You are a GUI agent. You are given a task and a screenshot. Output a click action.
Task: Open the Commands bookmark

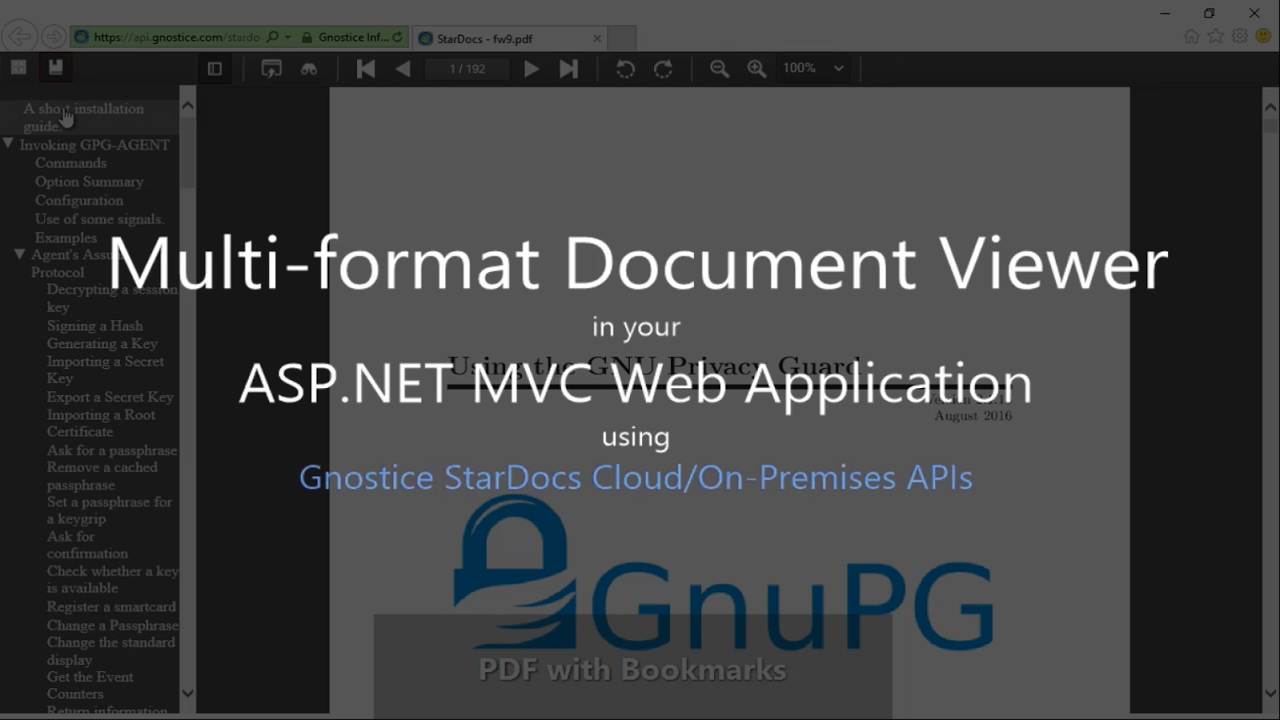pyautogui.click(x=70, y=163)
